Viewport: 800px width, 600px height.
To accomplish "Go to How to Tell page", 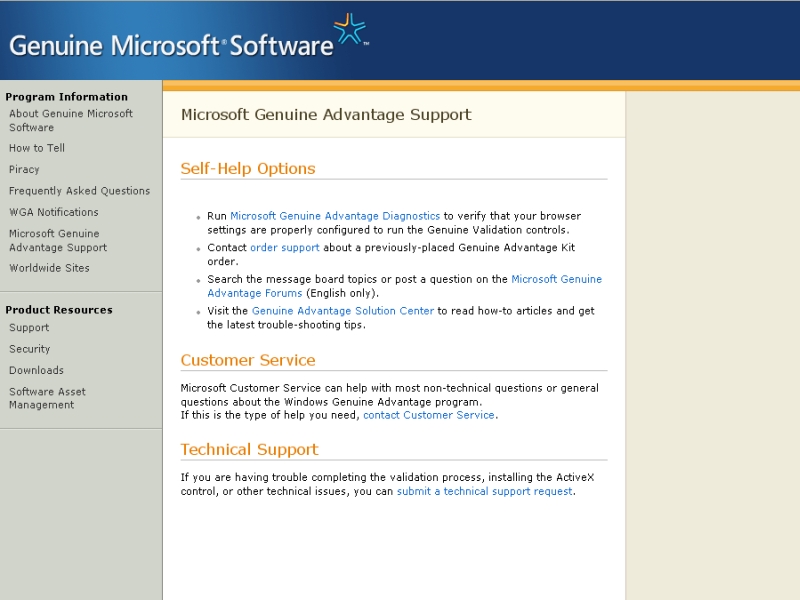I will click(x=37, y=148).
